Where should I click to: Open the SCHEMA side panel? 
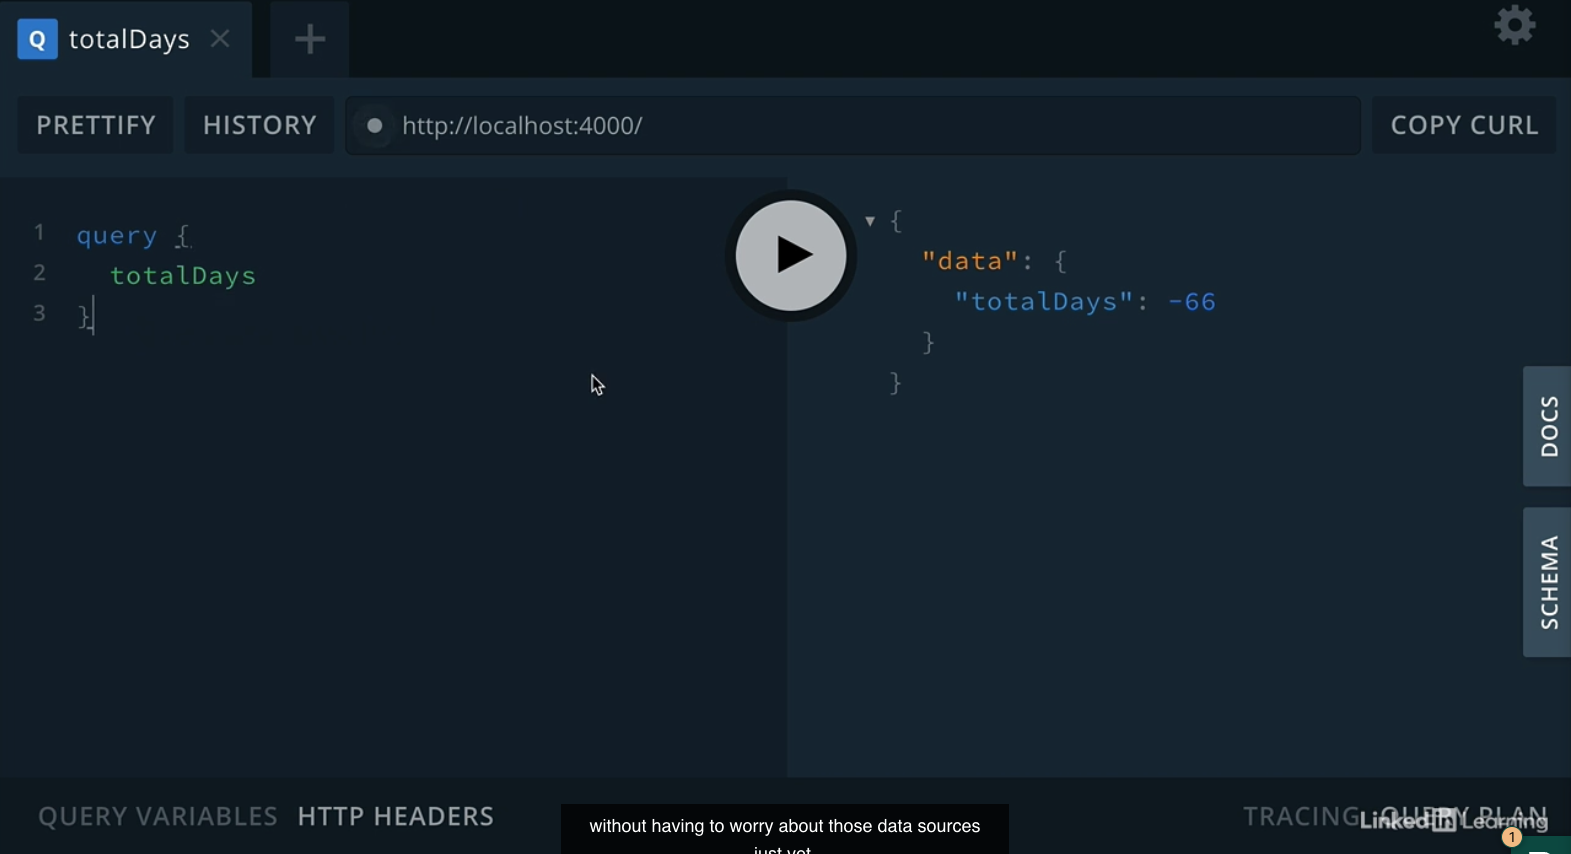(x=1547, y=582)
